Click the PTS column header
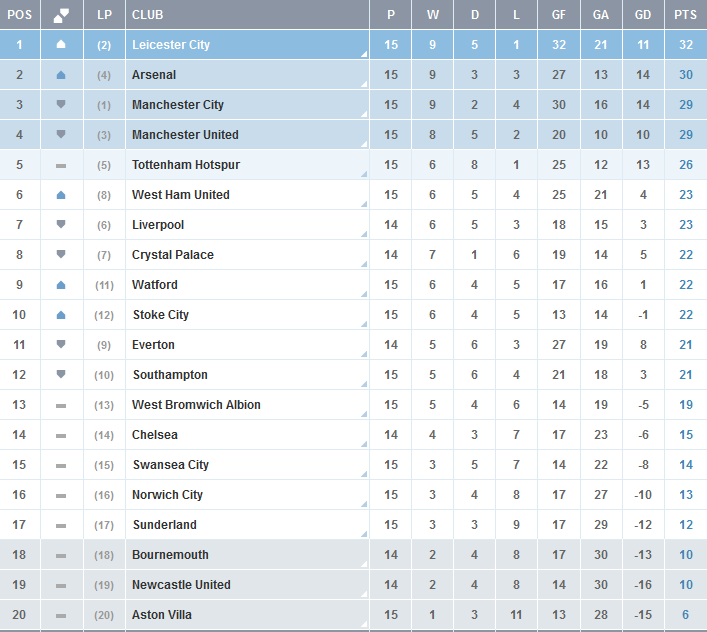 click(x=685, y=15)
